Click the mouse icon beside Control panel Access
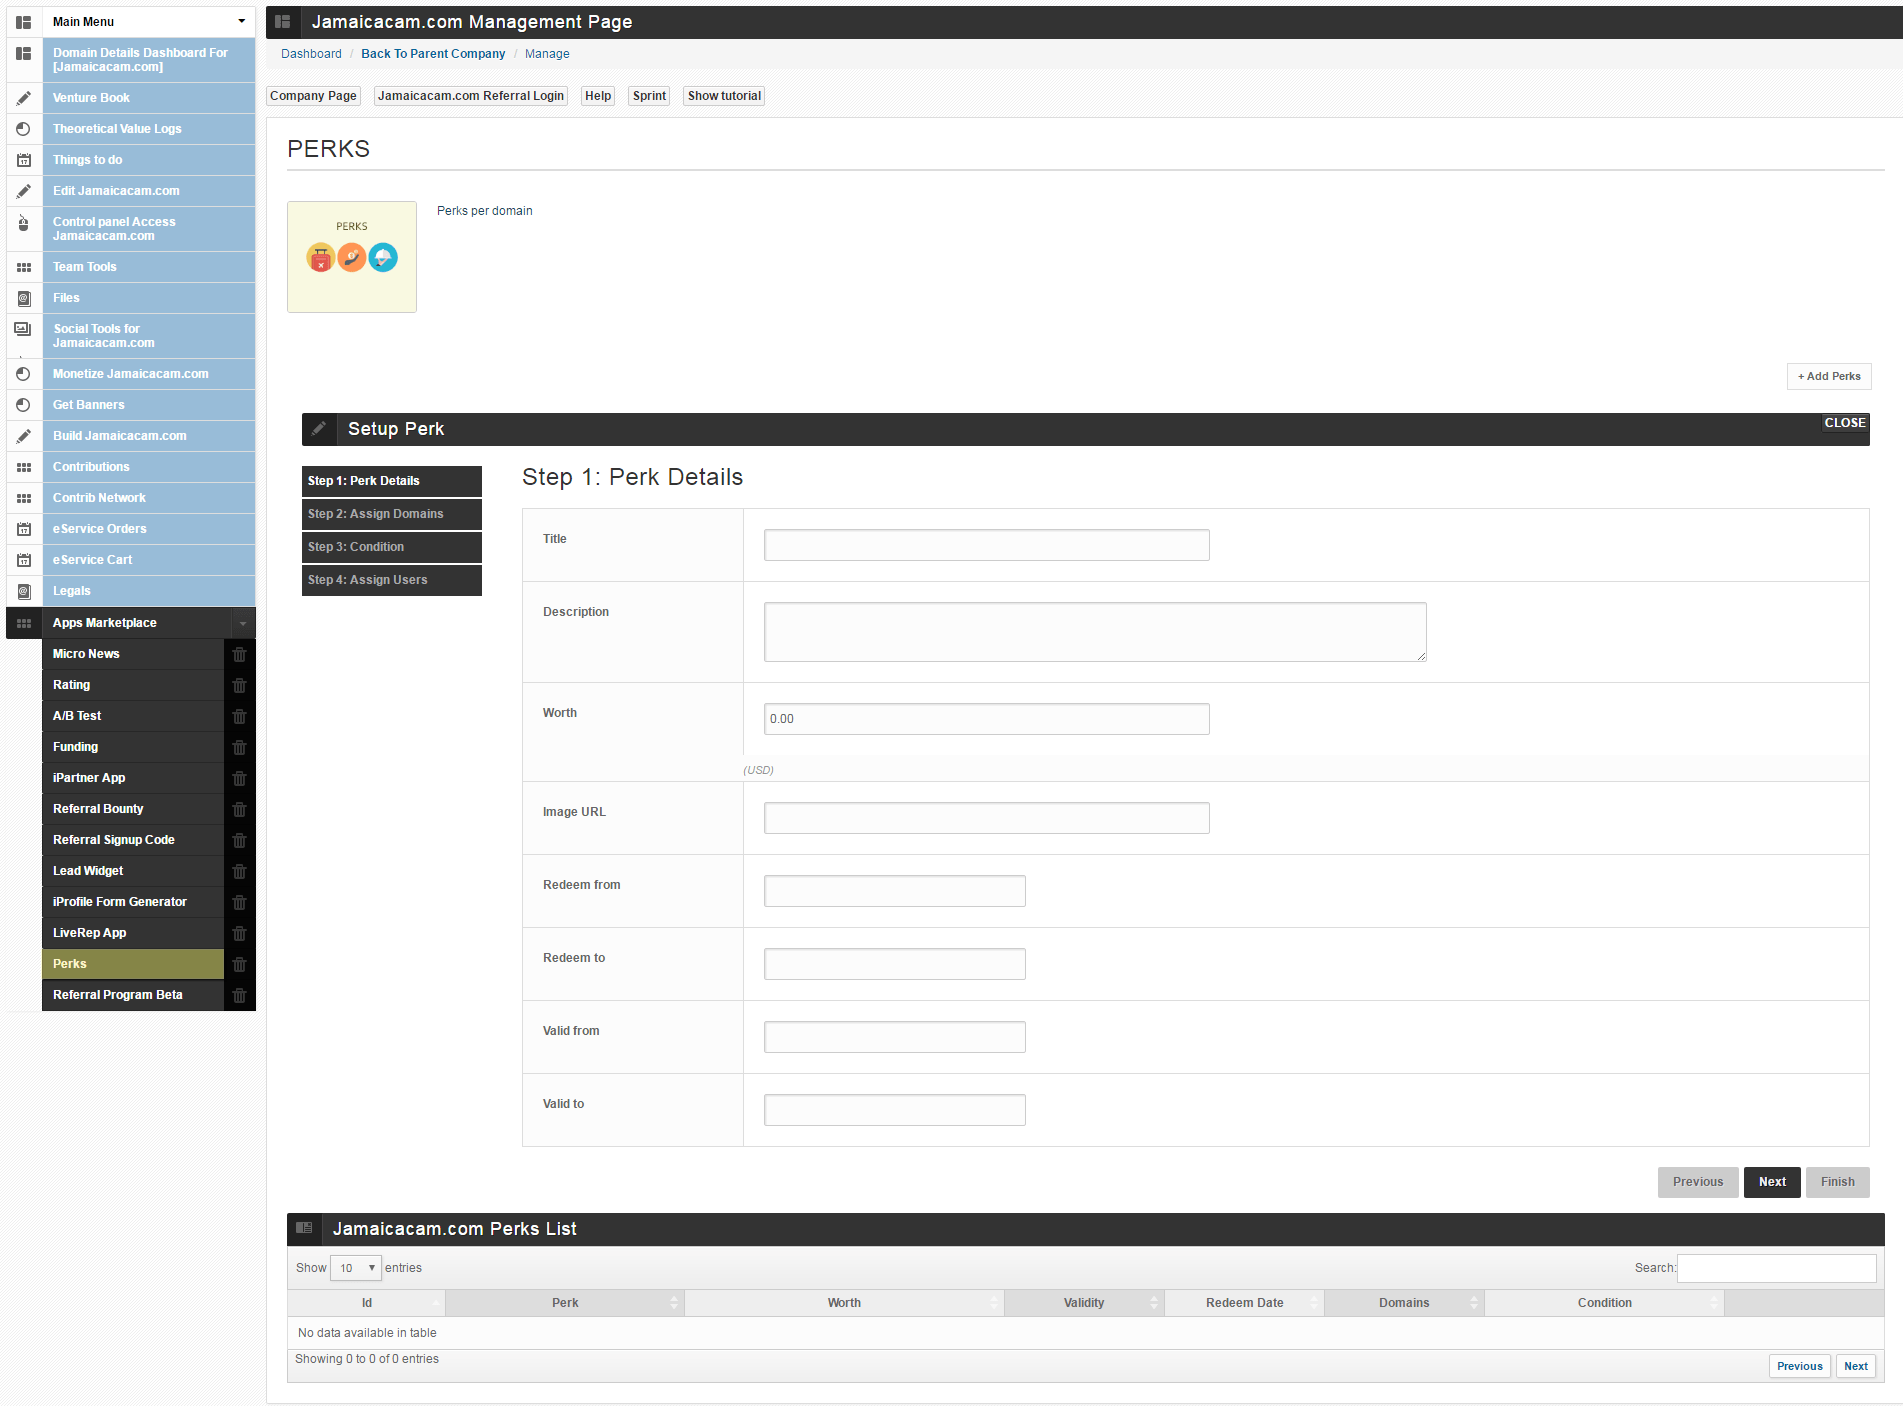The height and width of the screenshot is (1406, 1903). click(x=24, y=223)
